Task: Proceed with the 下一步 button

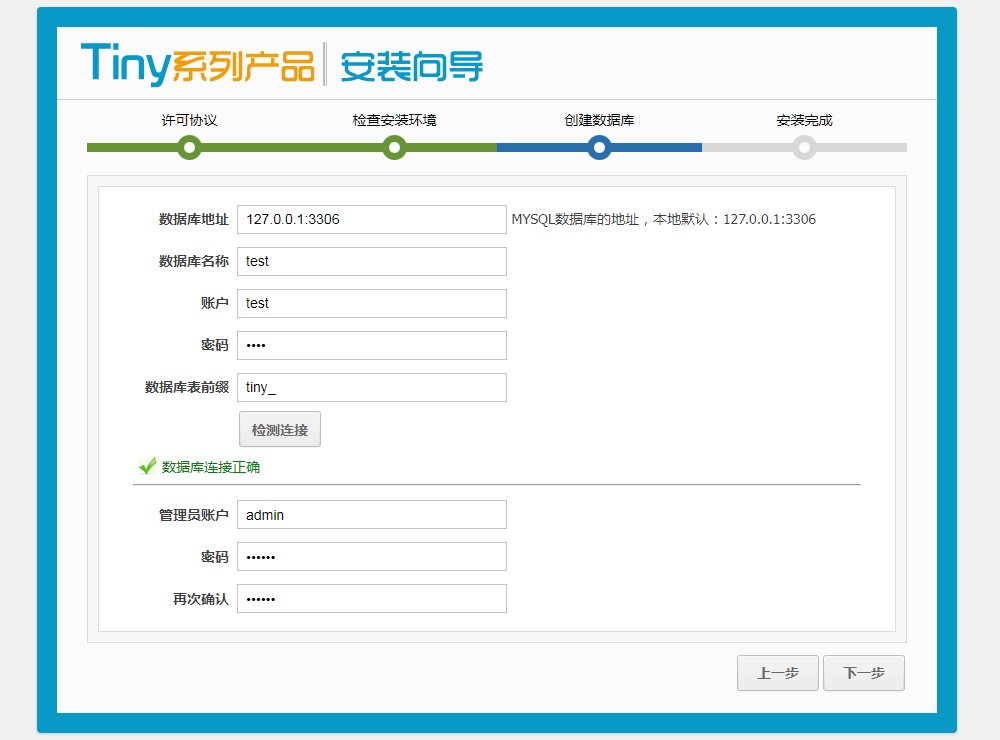Action: click(864, 673)
